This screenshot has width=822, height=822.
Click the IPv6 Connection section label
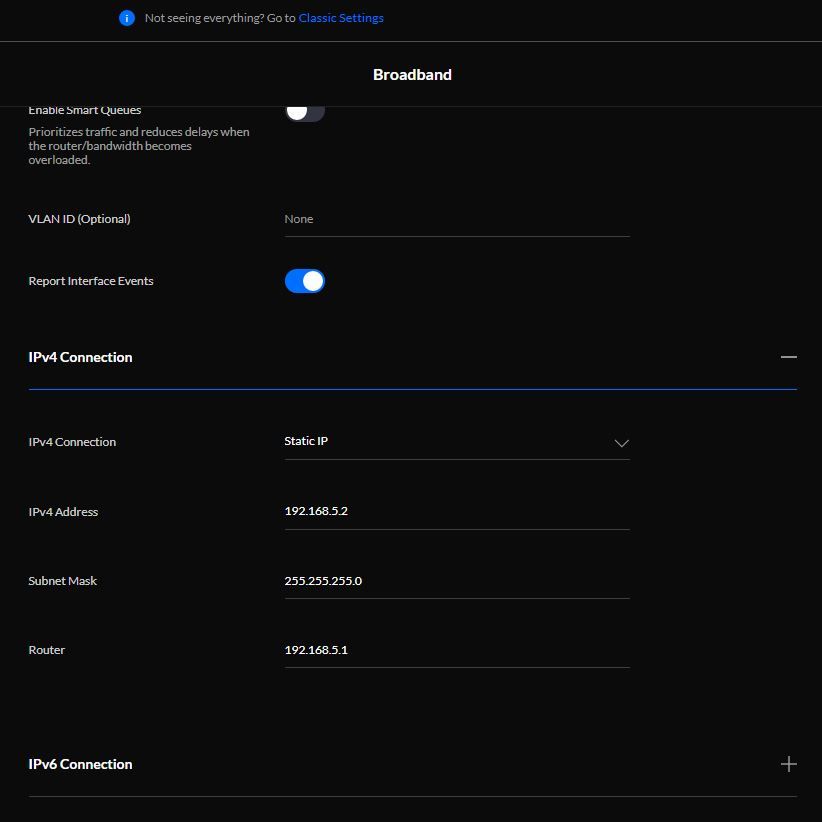tap(80, 763)
